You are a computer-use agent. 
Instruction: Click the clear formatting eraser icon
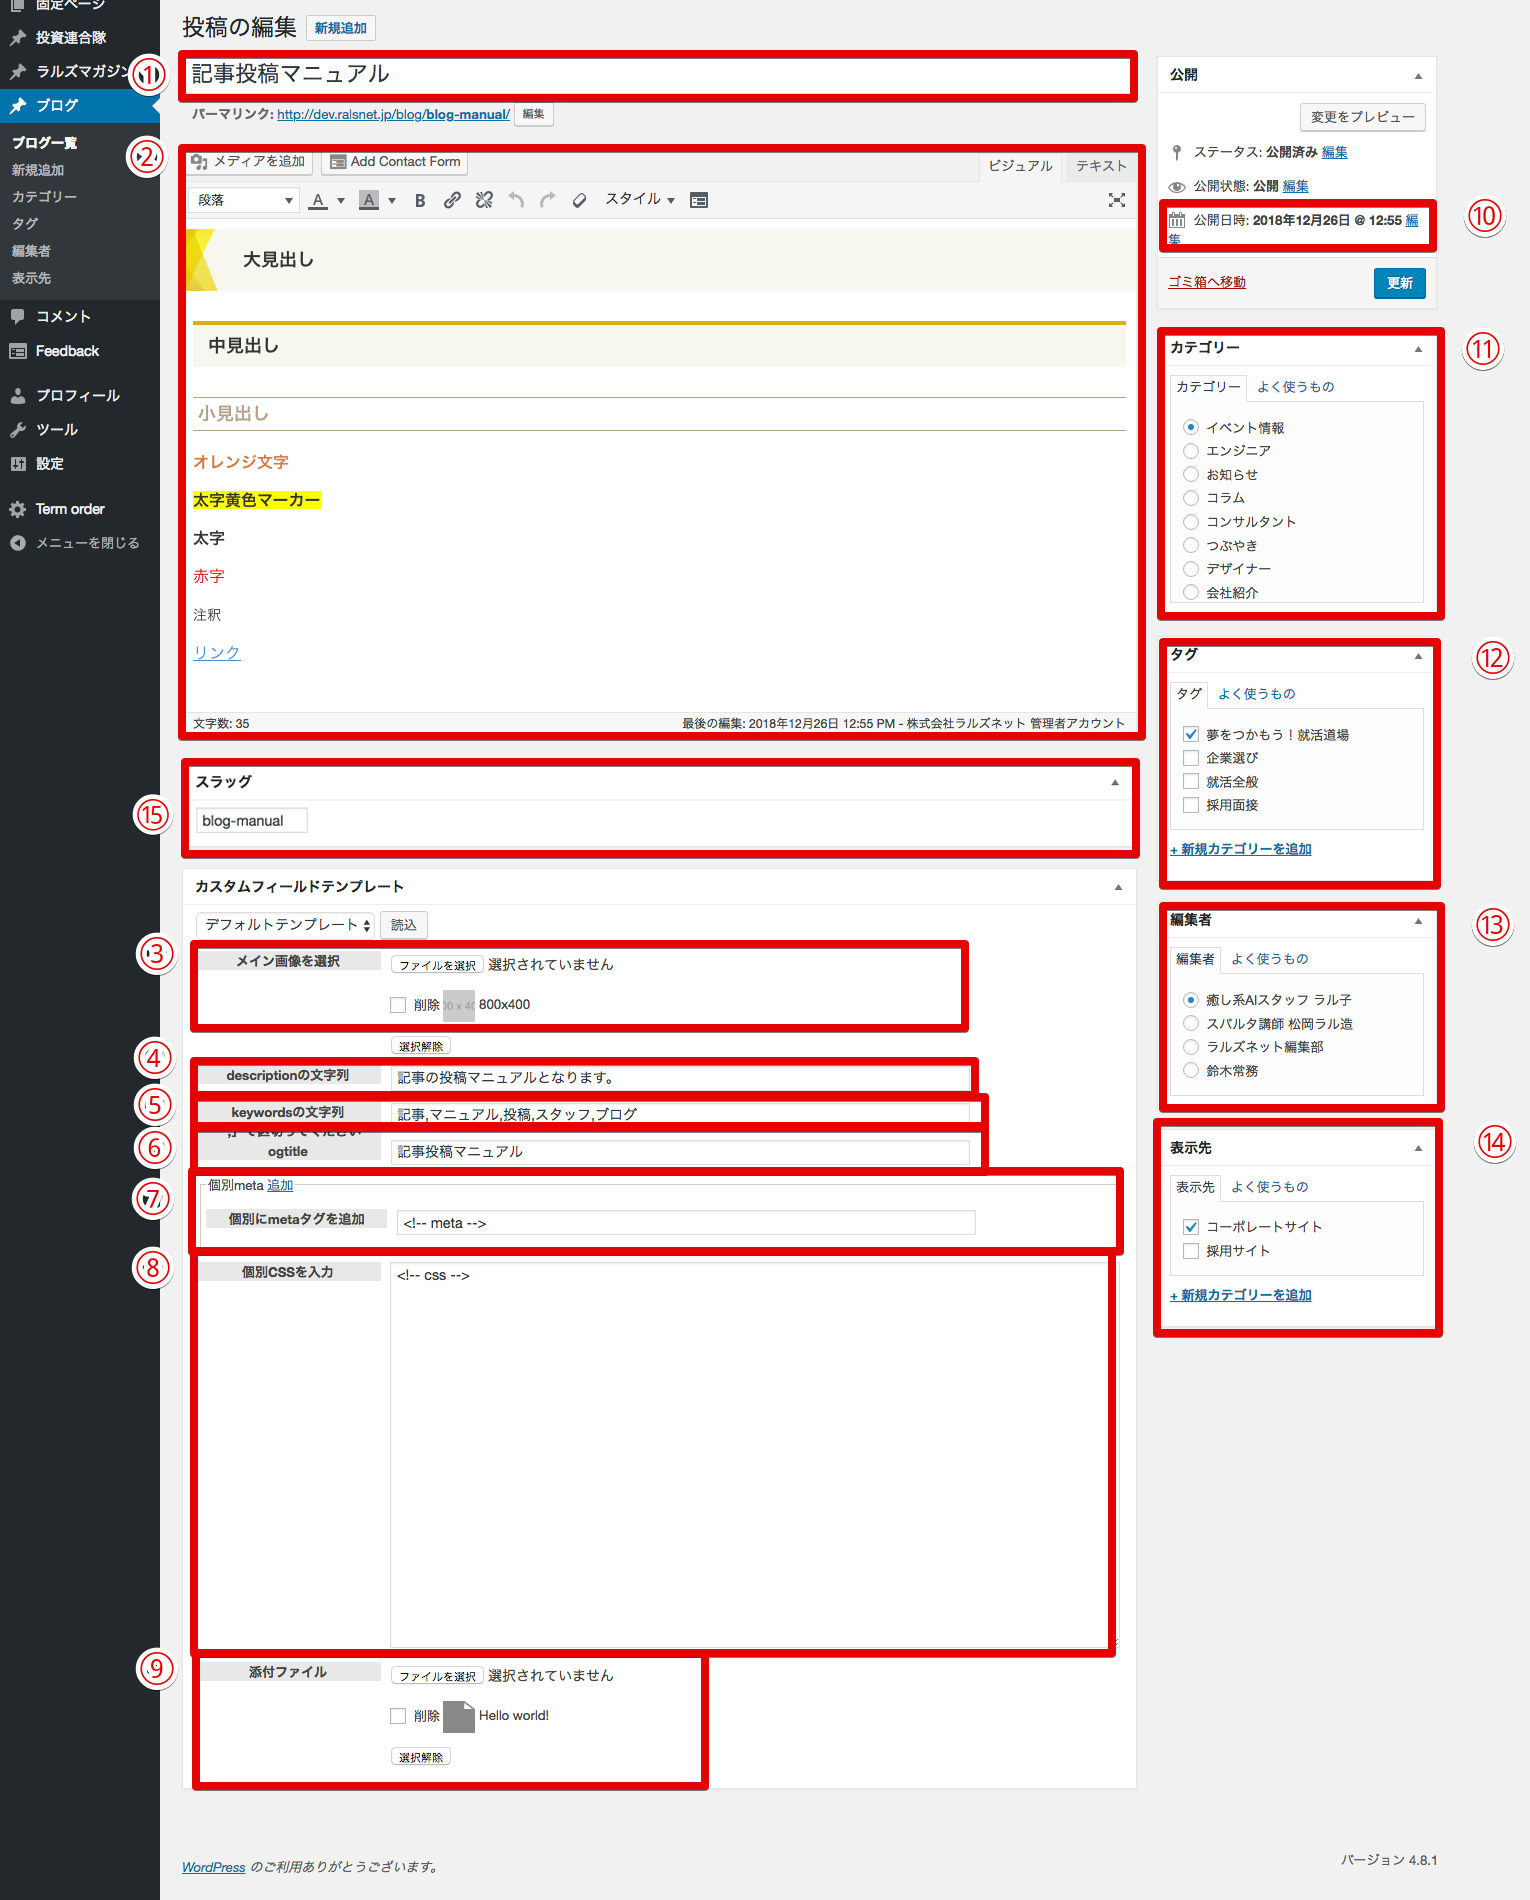[579, 201]
